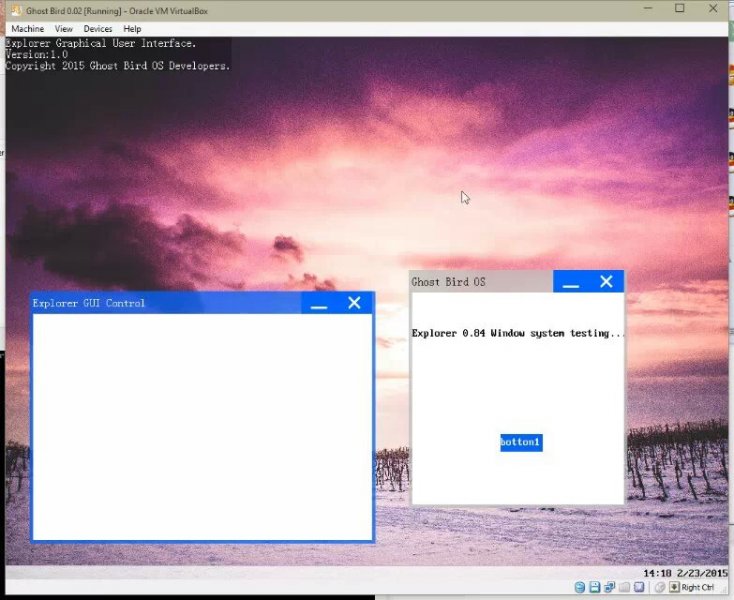Close the Oracle VM VirtualBox window
The width and height of the screenshot is (734, 600).
713,8
